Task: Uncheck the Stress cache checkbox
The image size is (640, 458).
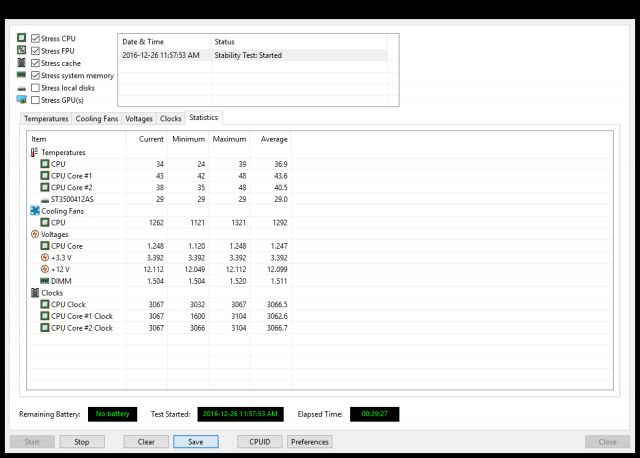Action: 36,63
